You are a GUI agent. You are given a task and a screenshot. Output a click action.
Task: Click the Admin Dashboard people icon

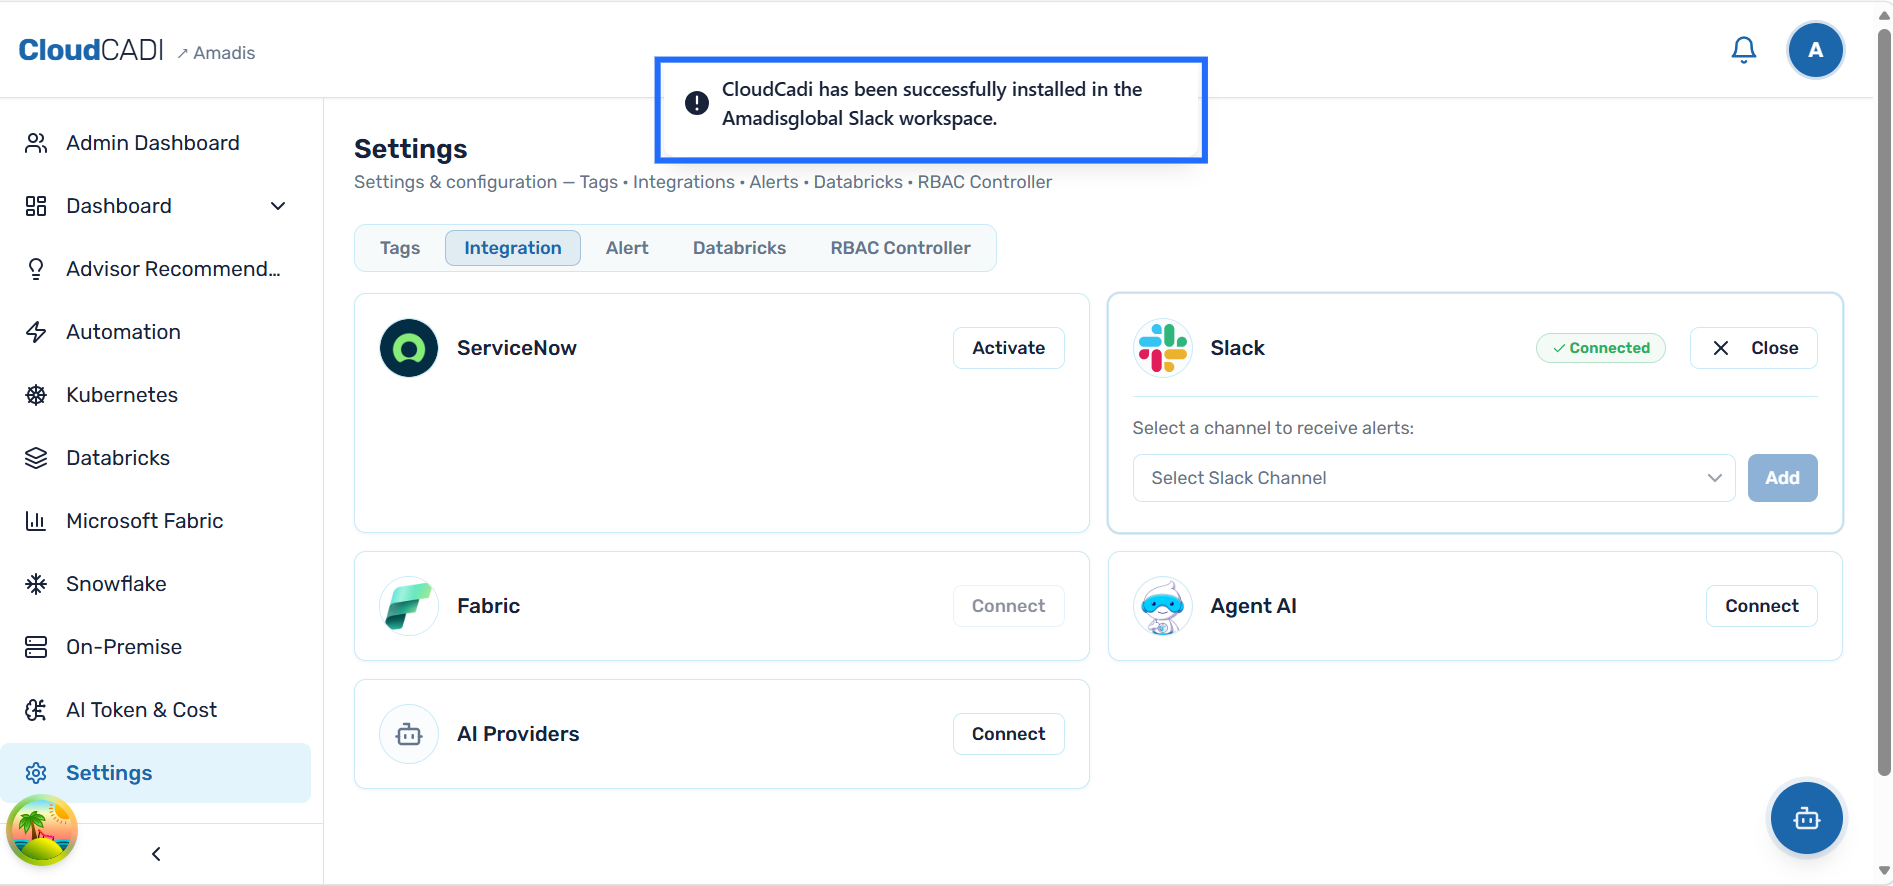coord(36,143)
